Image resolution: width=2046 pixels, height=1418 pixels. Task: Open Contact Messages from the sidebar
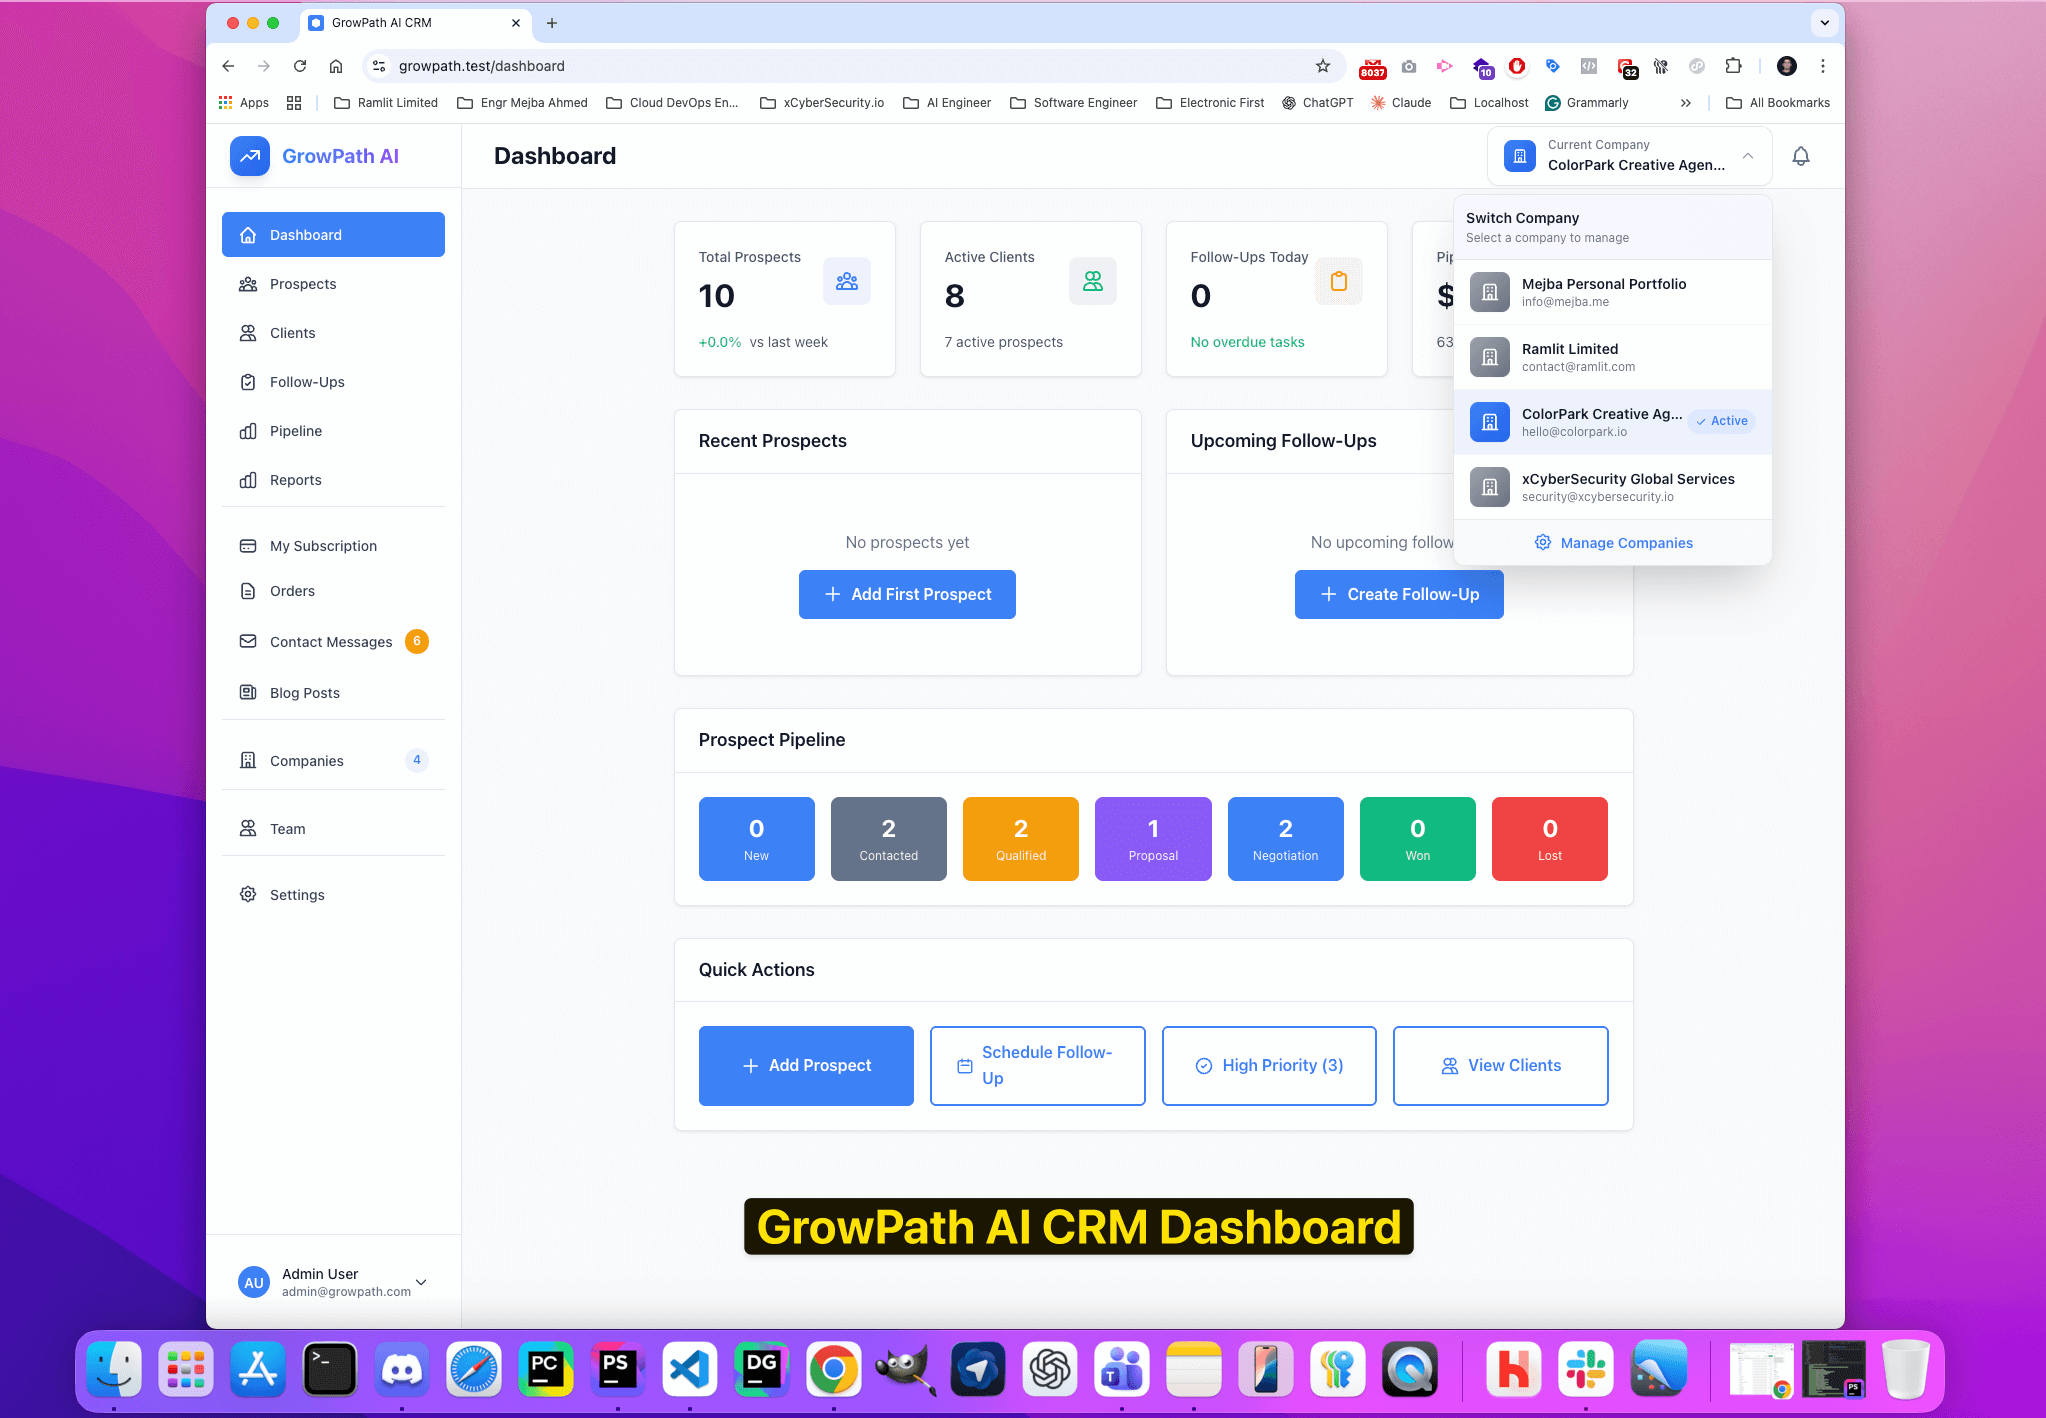tap(330, 641)
